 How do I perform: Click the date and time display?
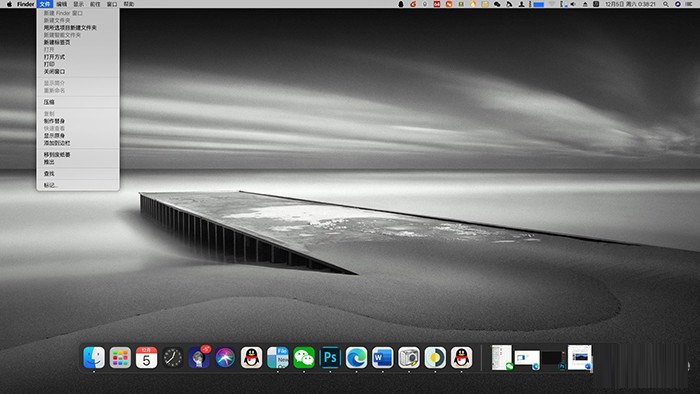pos(630,4)
